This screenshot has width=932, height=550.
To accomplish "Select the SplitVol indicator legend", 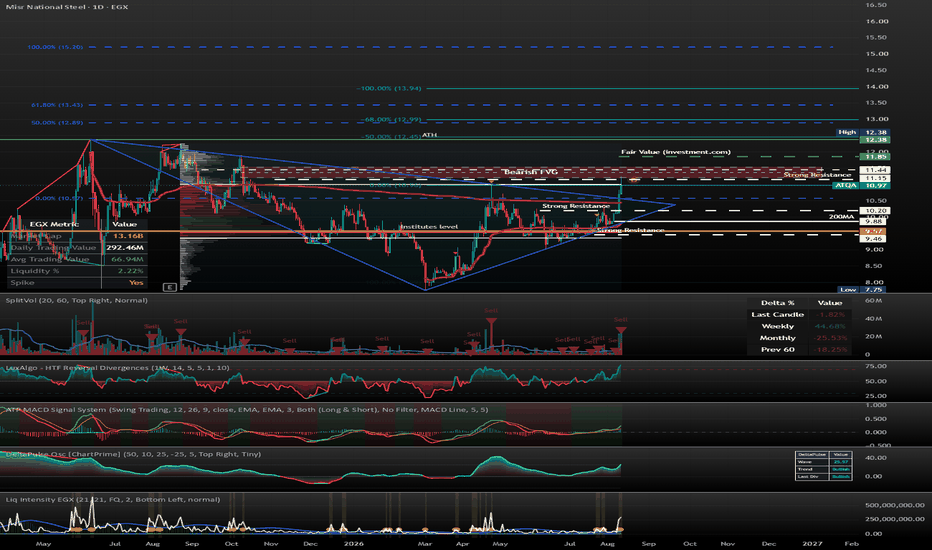I will point(77,300).
